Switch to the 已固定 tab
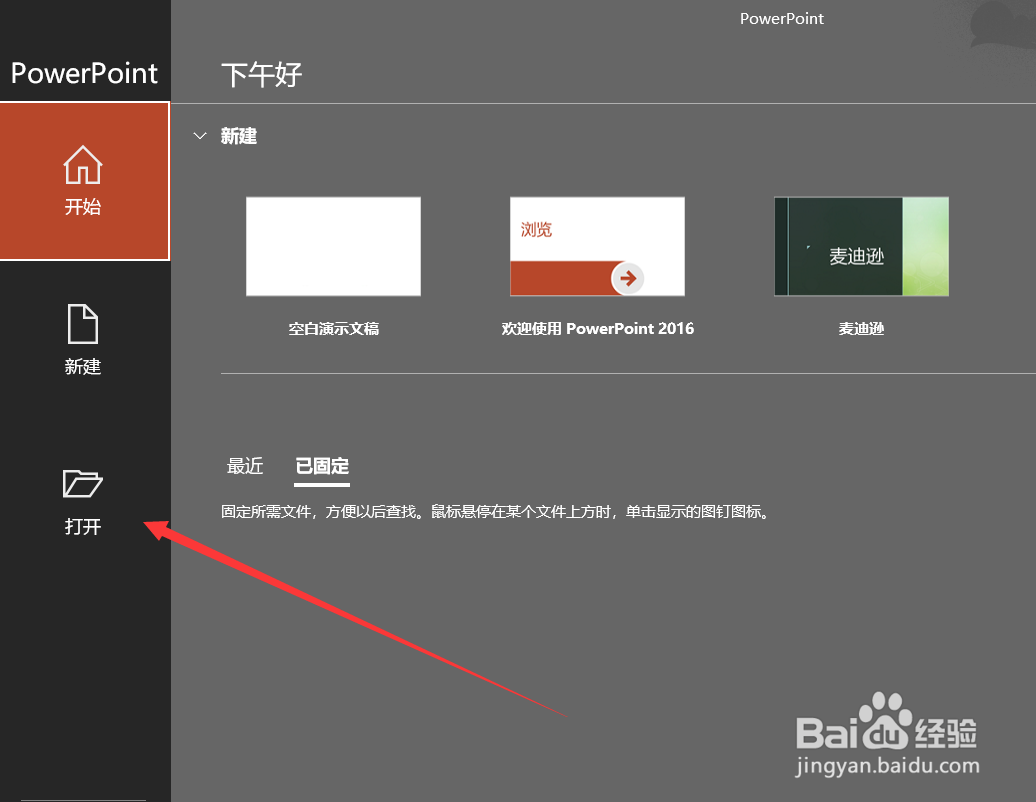Image resolution: width=1036 pixels, height=802 pixels. [x=322, y=466]
